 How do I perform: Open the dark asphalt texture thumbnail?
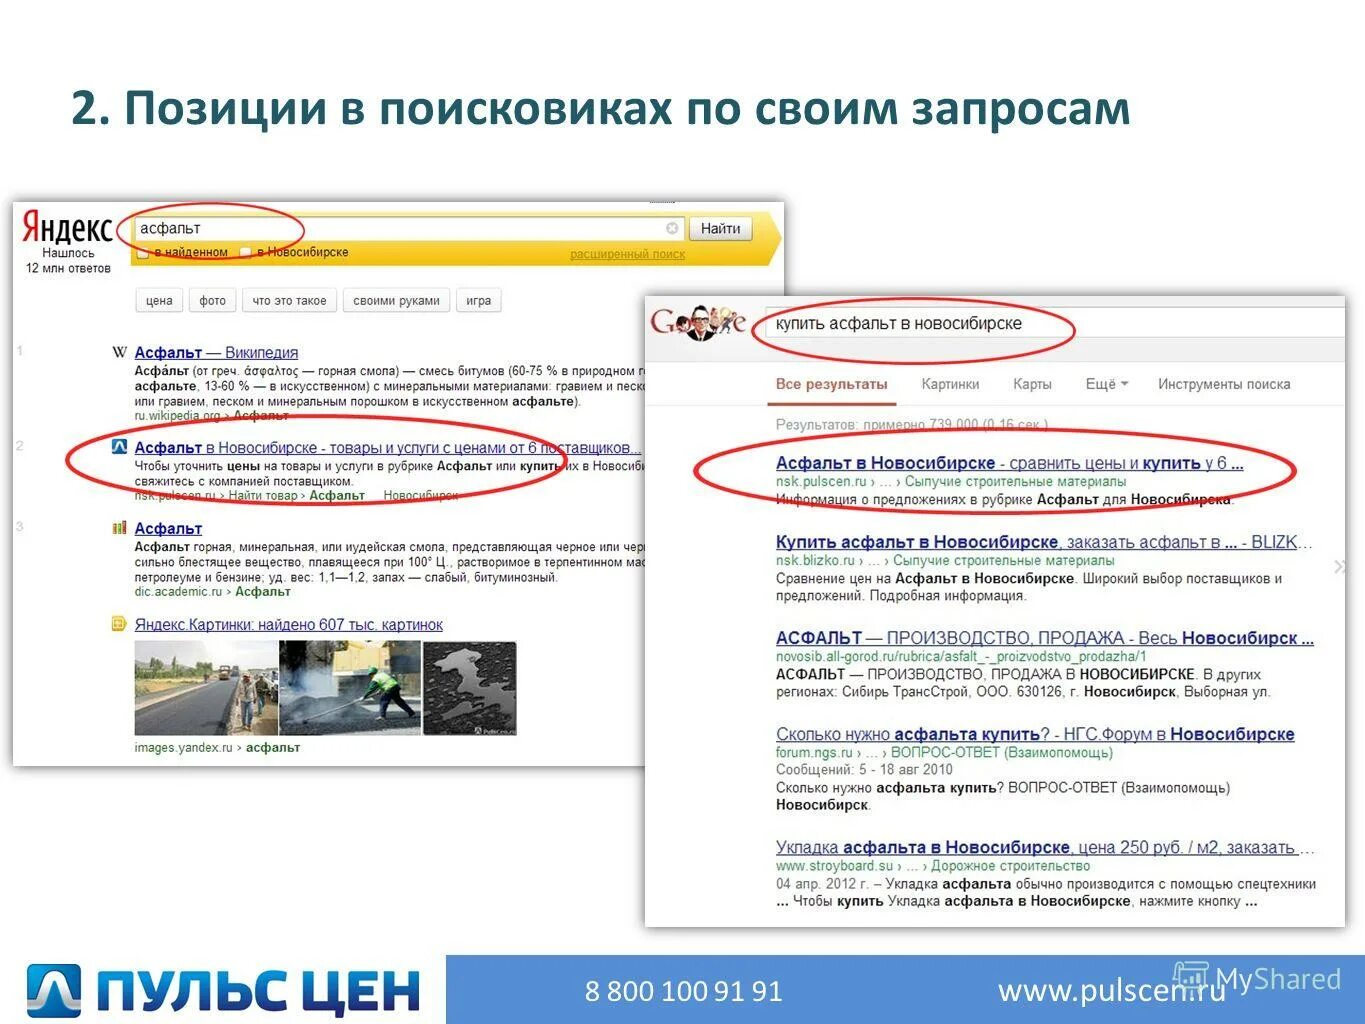click(470, 688)
